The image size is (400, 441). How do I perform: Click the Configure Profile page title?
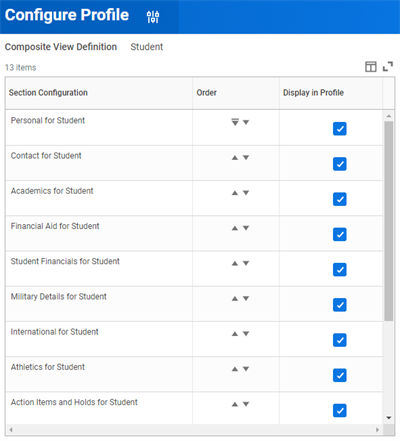click(67, 15)
